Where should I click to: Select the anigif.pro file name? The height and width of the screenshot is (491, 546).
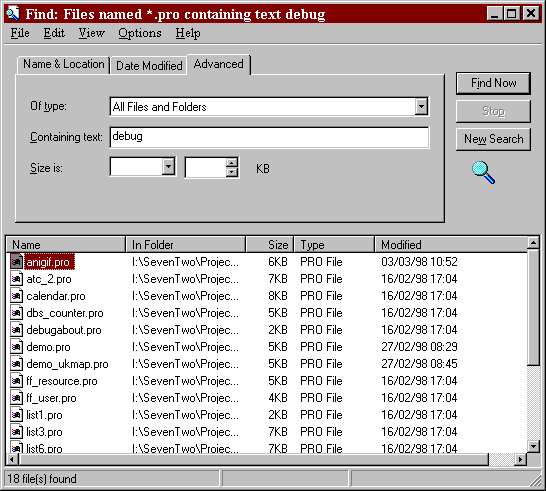48,262
